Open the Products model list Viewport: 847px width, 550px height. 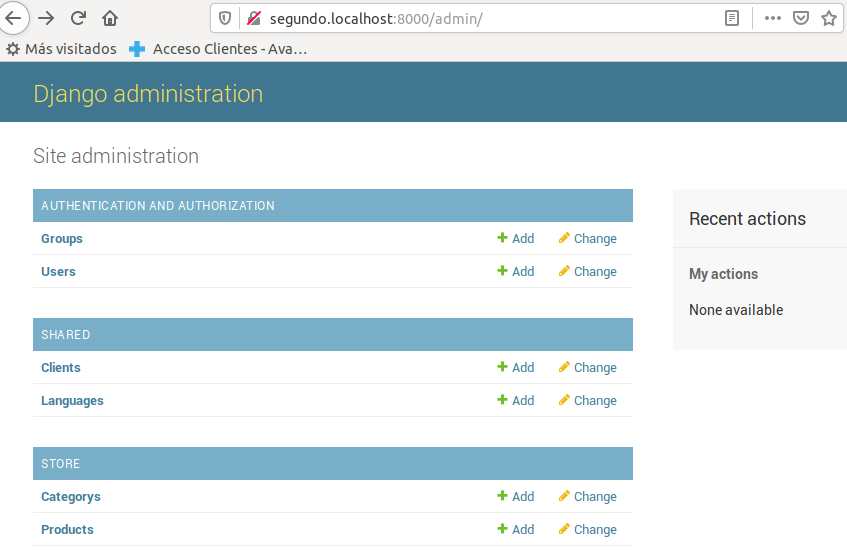(67, 530)
